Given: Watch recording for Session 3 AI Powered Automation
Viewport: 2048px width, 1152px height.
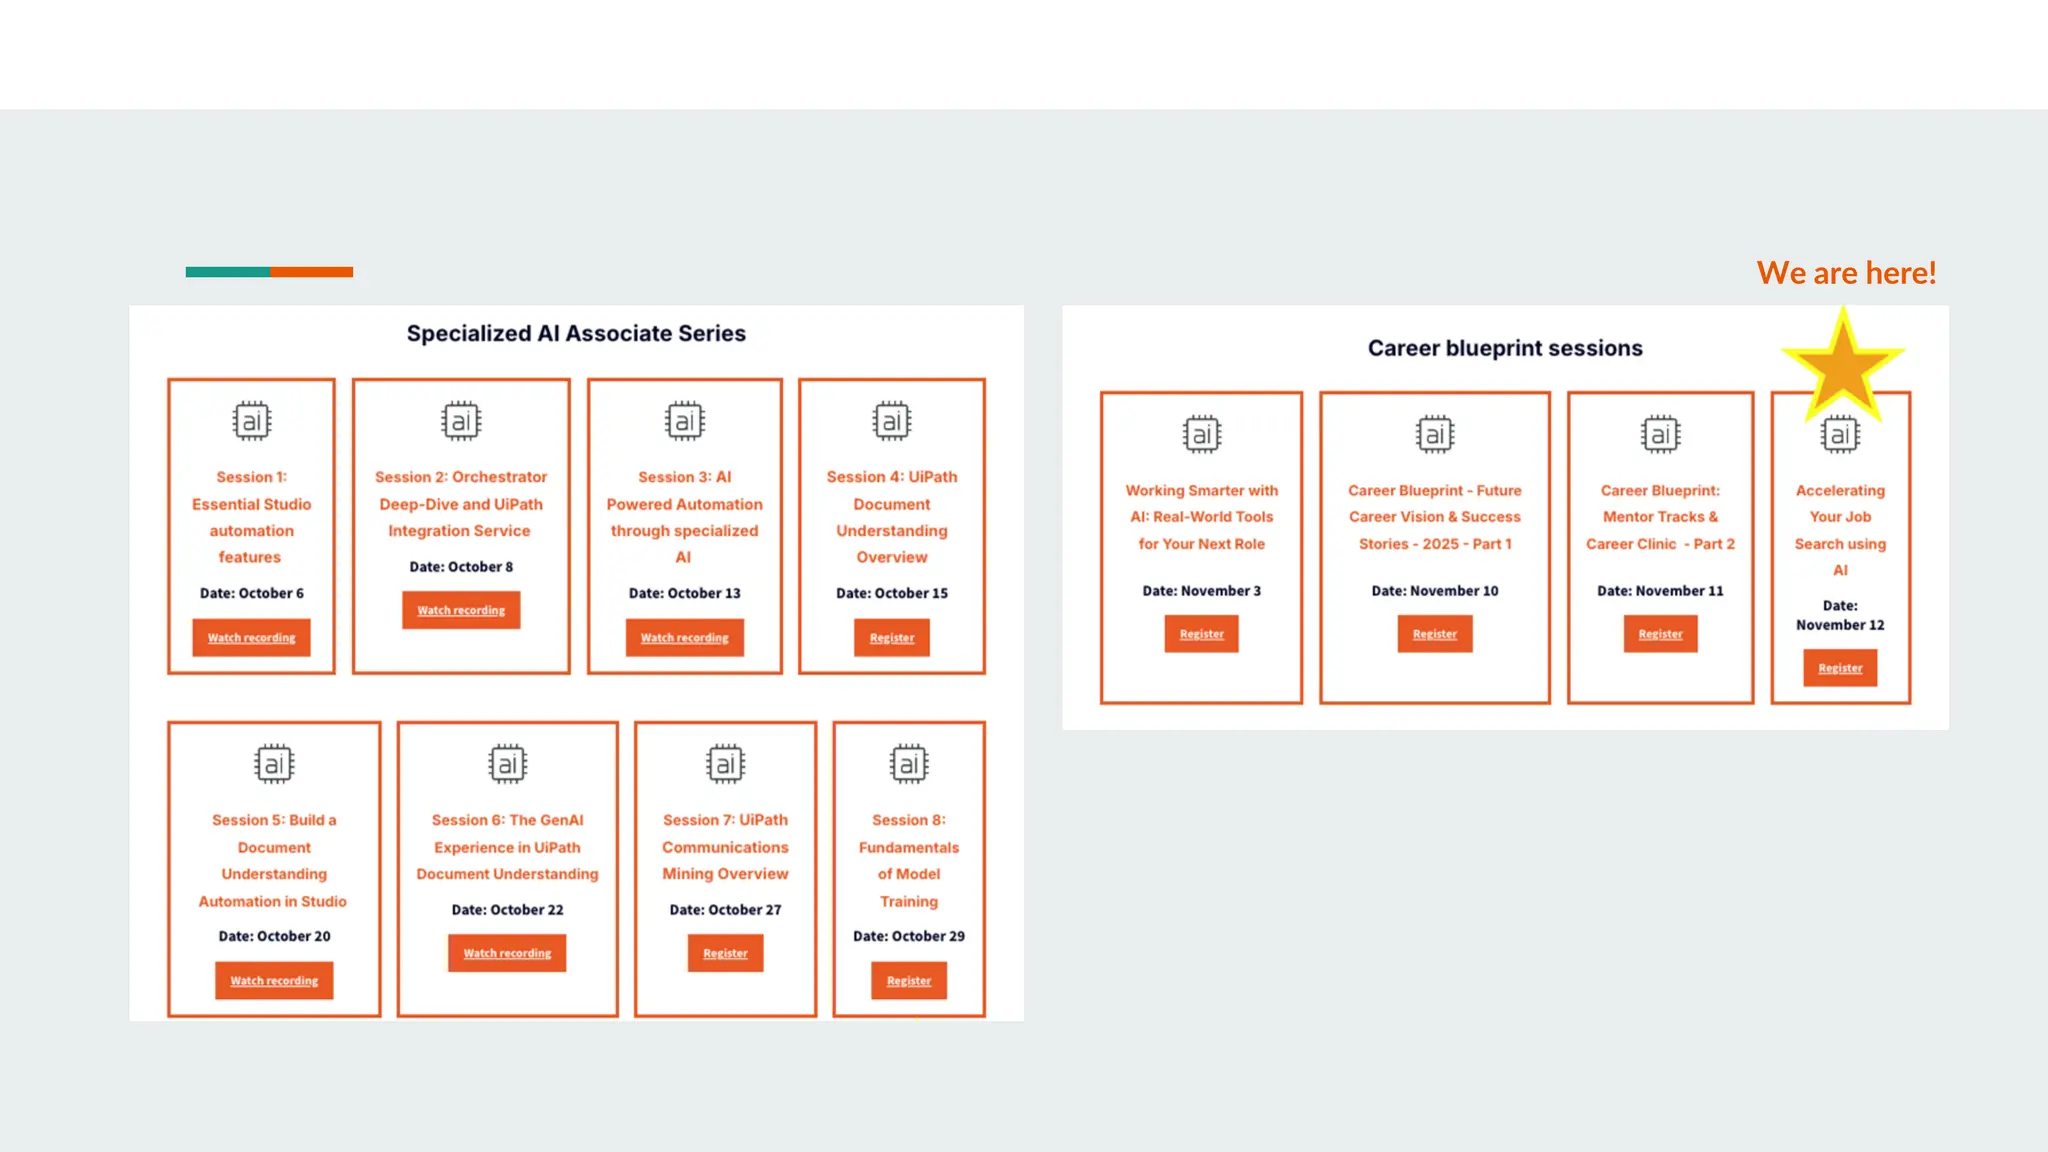Looking at the screenshot, I should coord(684,638).
